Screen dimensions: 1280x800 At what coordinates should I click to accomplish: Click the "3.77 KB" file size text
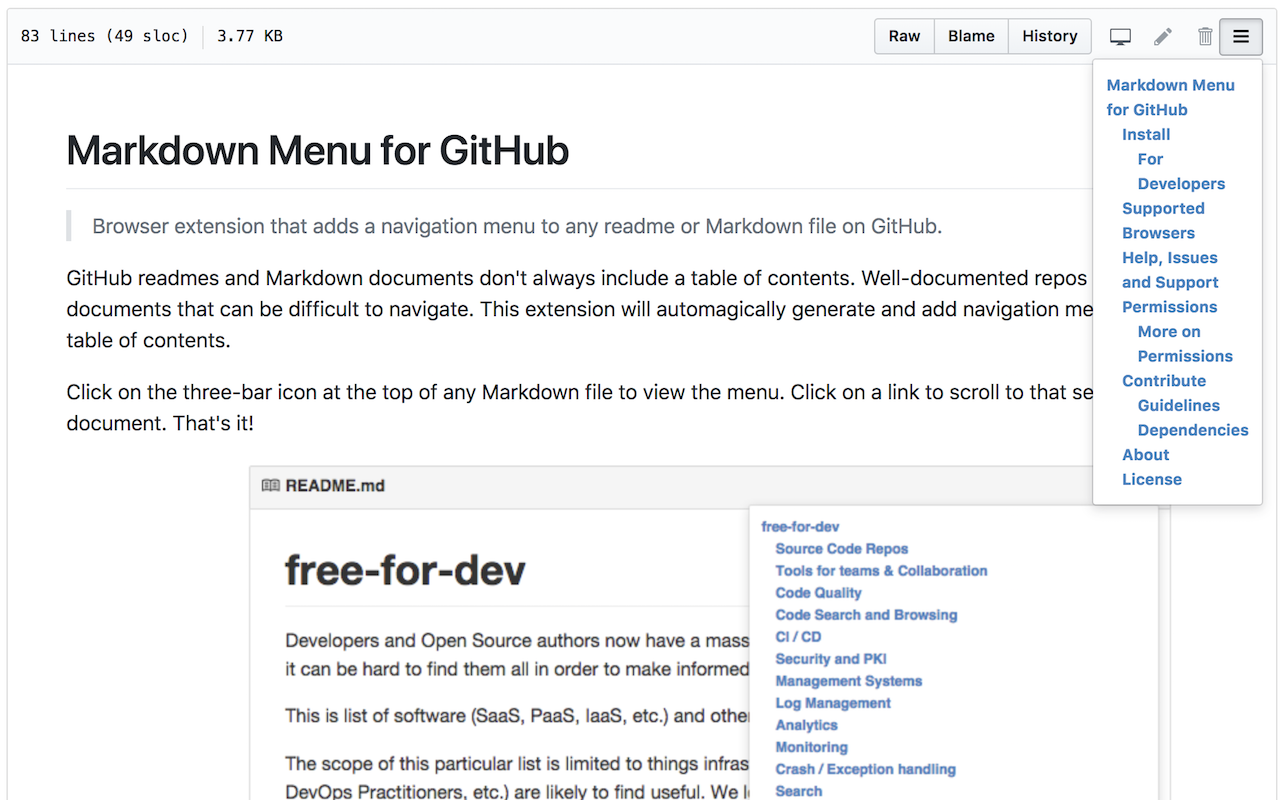250,36
